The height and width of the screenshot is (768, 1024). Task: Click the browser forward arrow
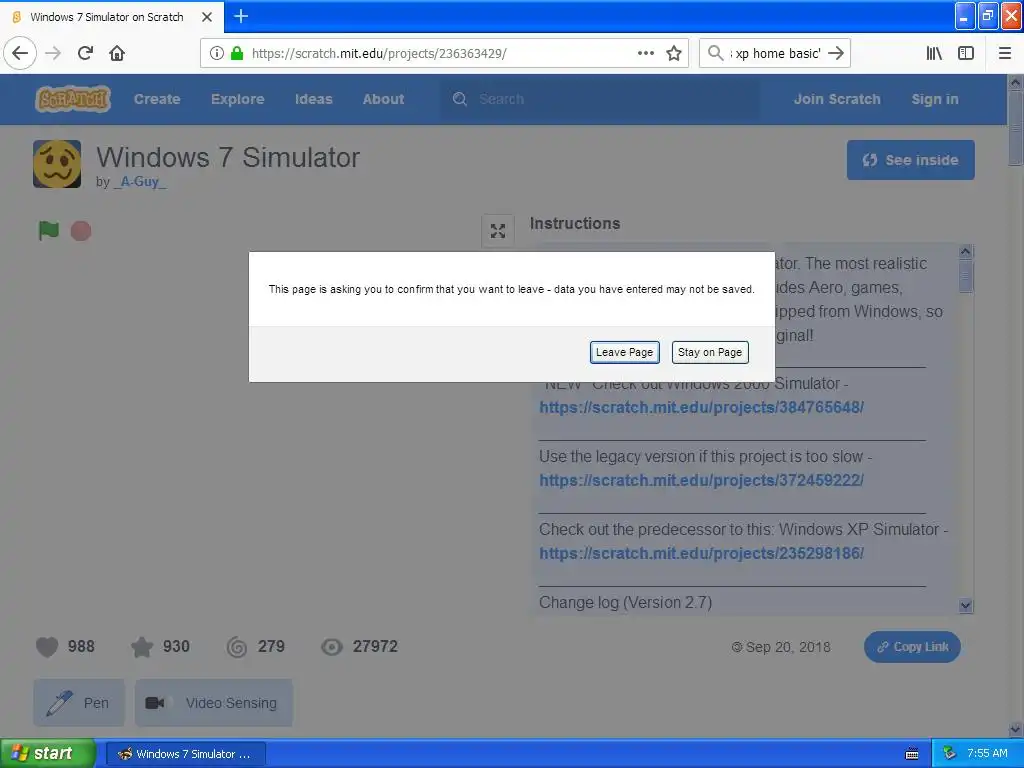tap(53, 53)
